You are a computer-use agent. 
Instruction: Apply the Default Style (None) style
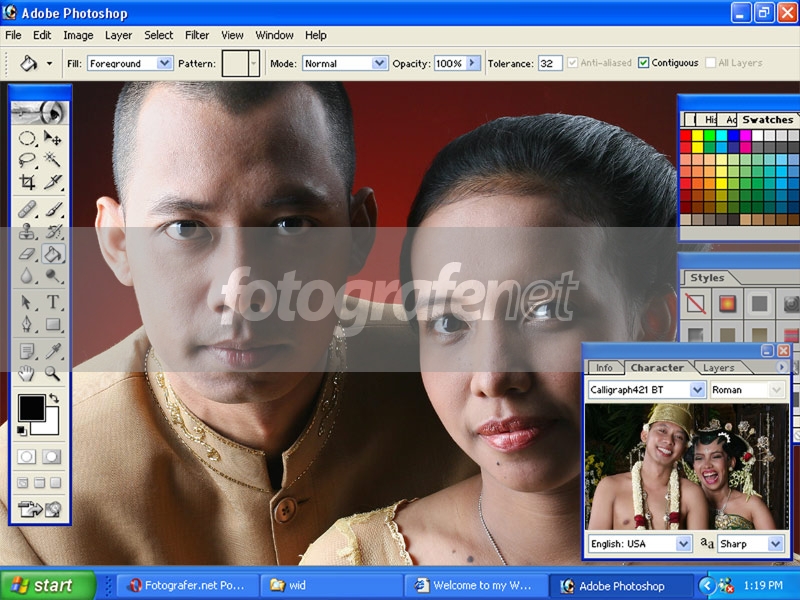click(x=695, y=304)
